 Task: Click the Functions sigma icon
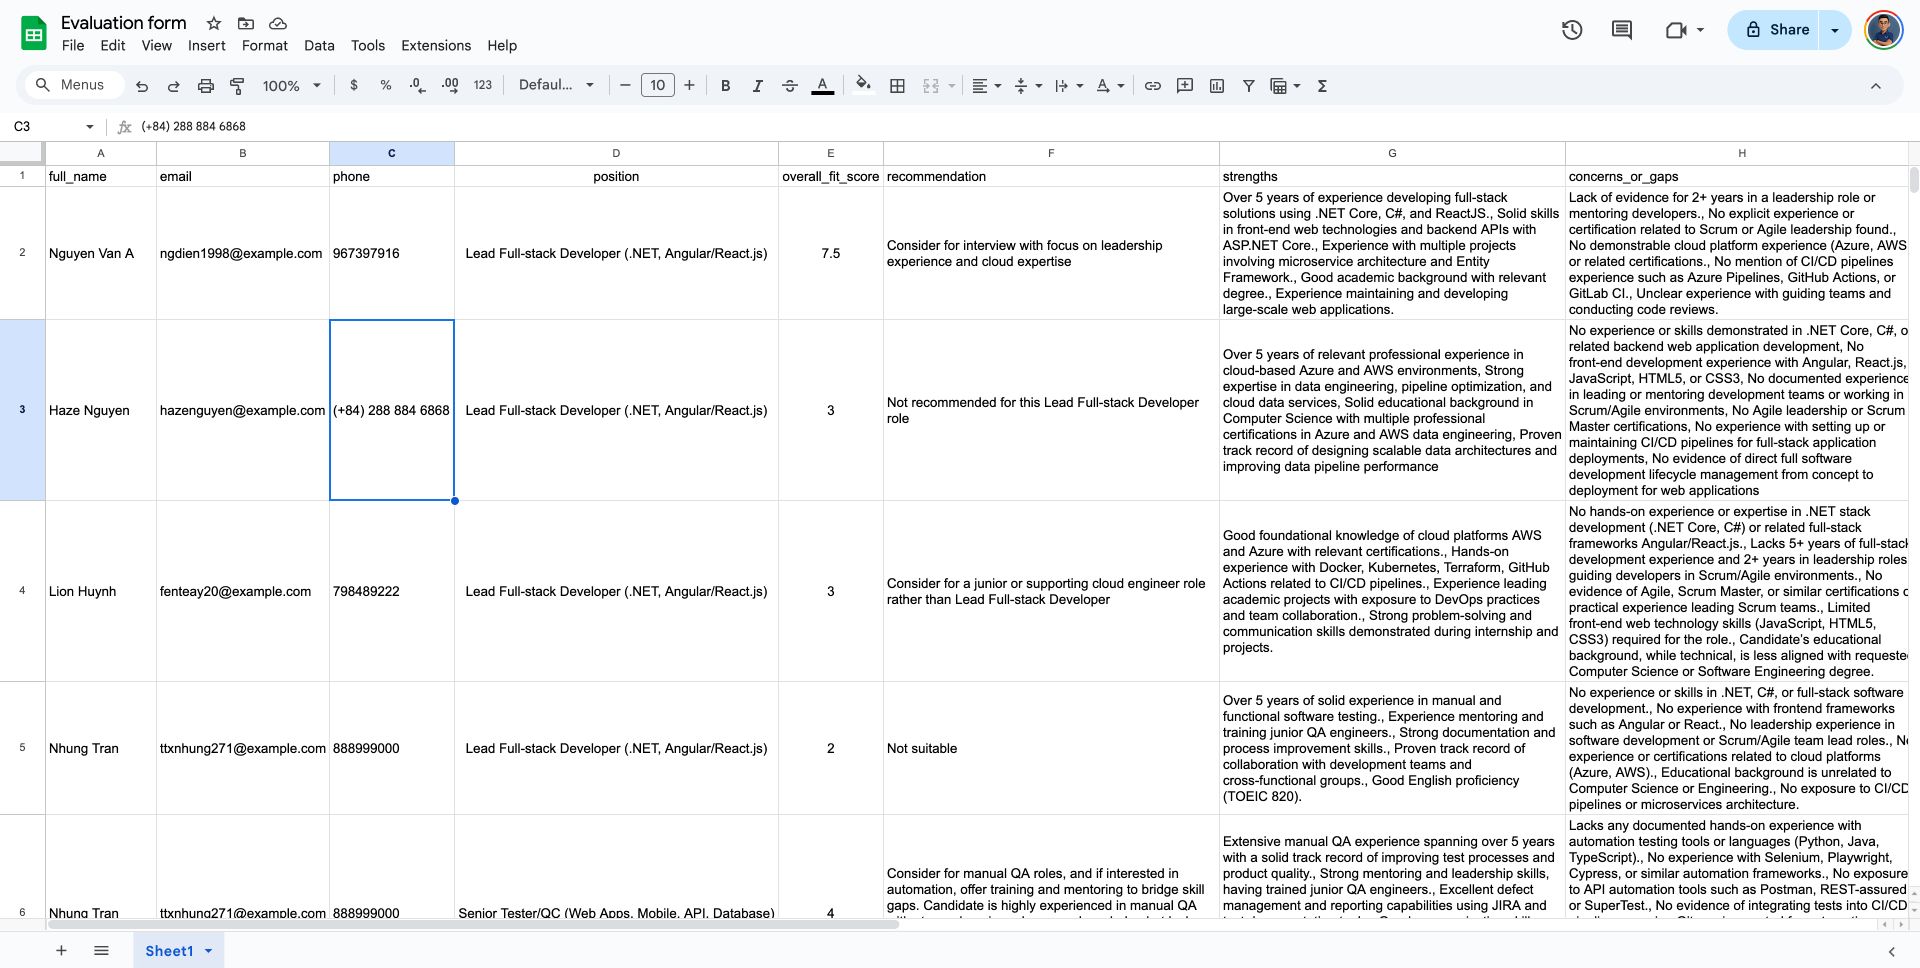coord(1322,86)
